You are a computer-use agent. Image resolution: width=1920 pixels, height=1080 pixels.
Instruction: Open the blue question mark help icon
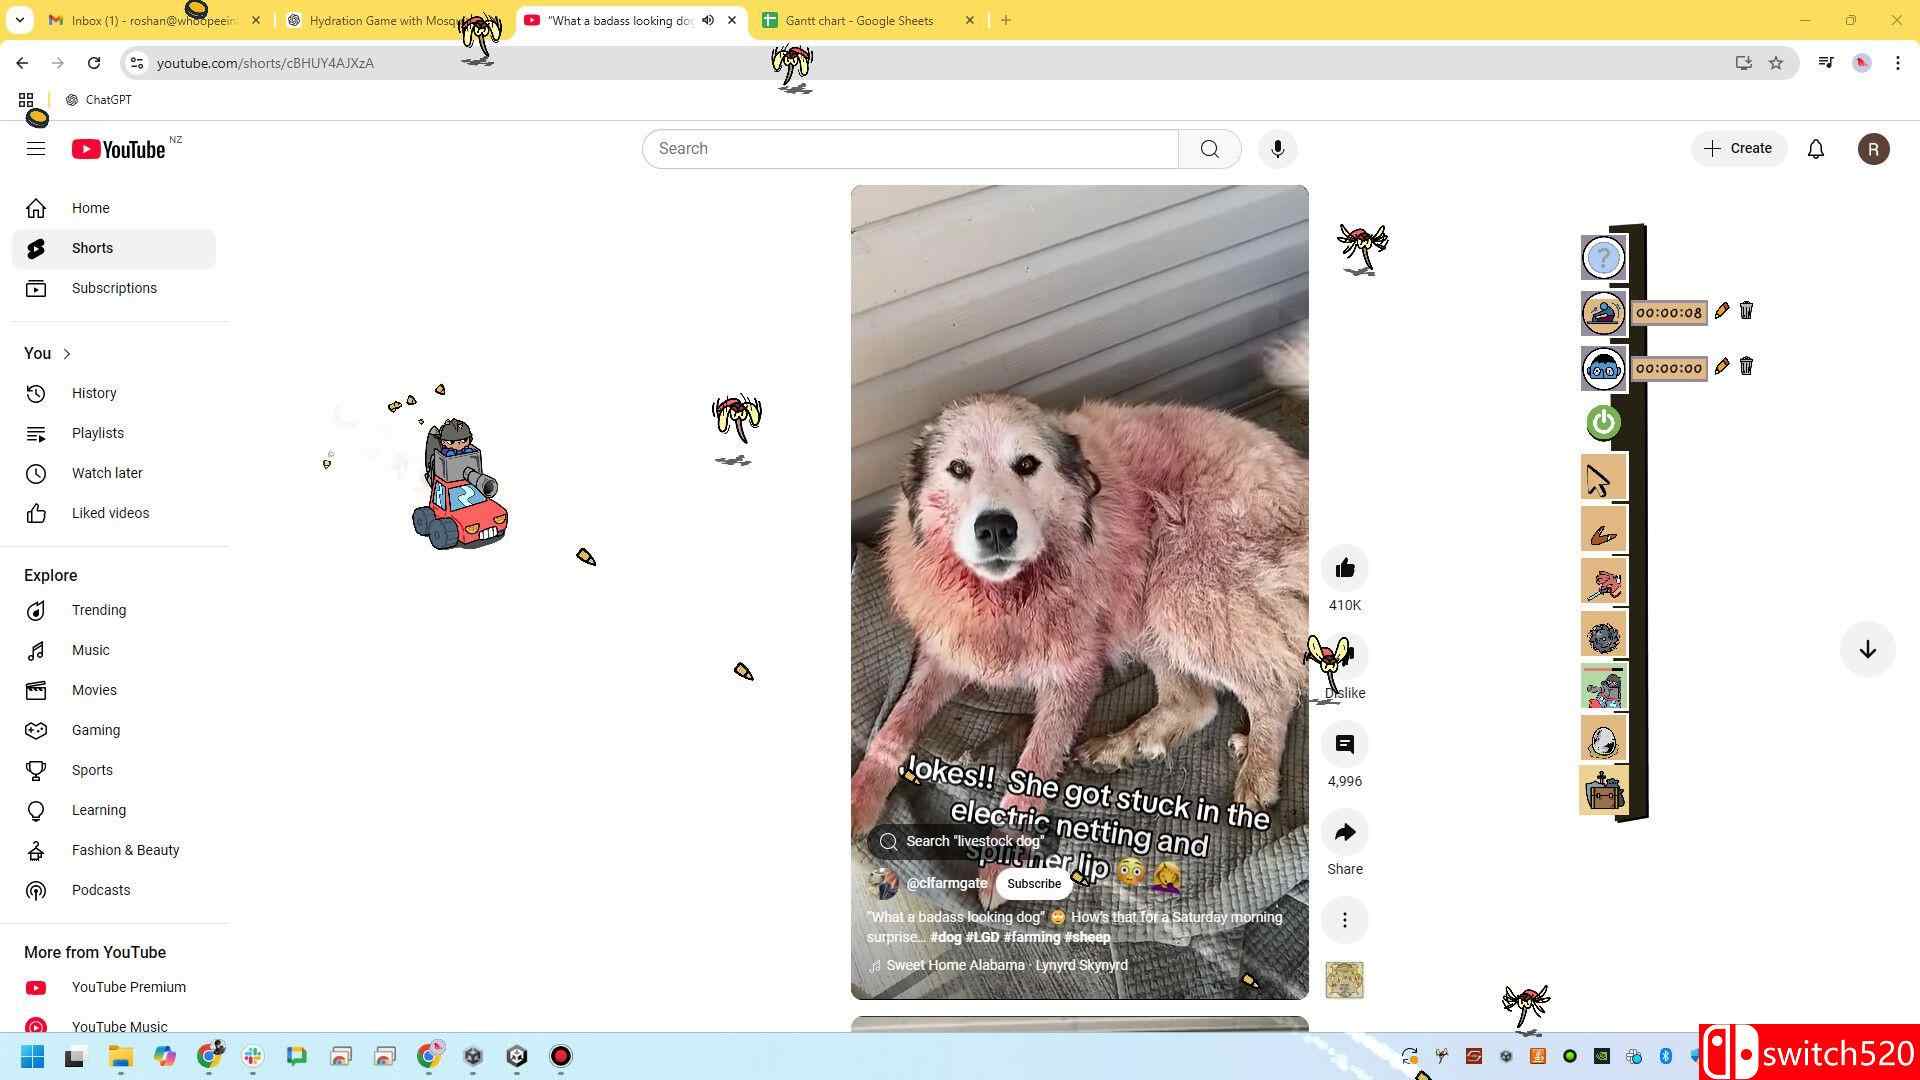pyautogui.click(x=1603, y=258)
